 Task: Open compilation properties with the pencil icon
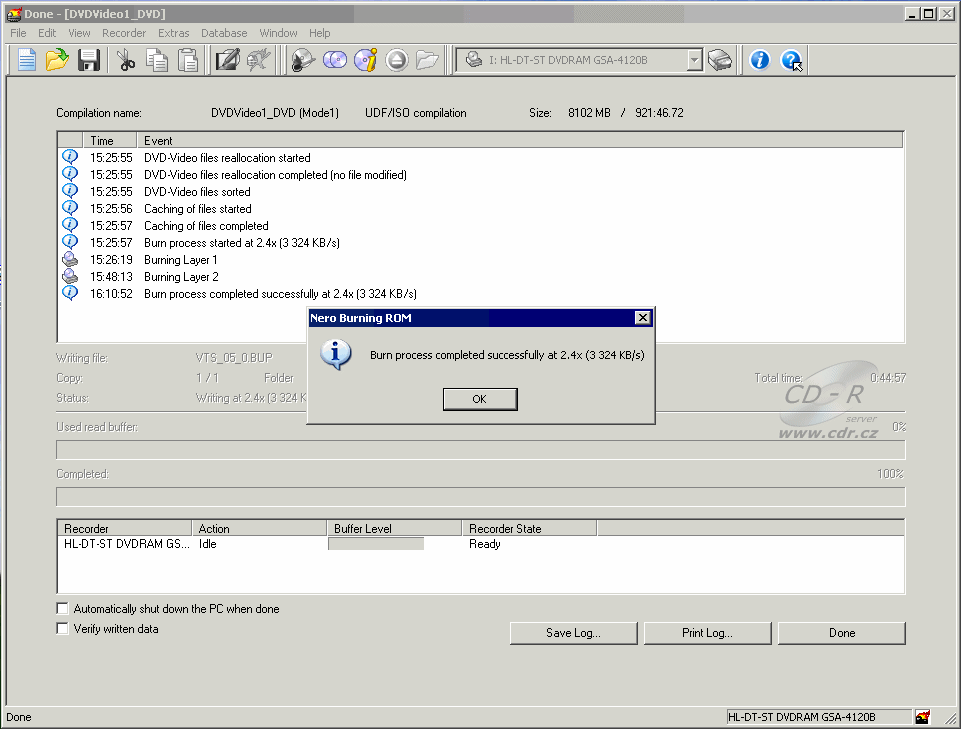point(227,60)
